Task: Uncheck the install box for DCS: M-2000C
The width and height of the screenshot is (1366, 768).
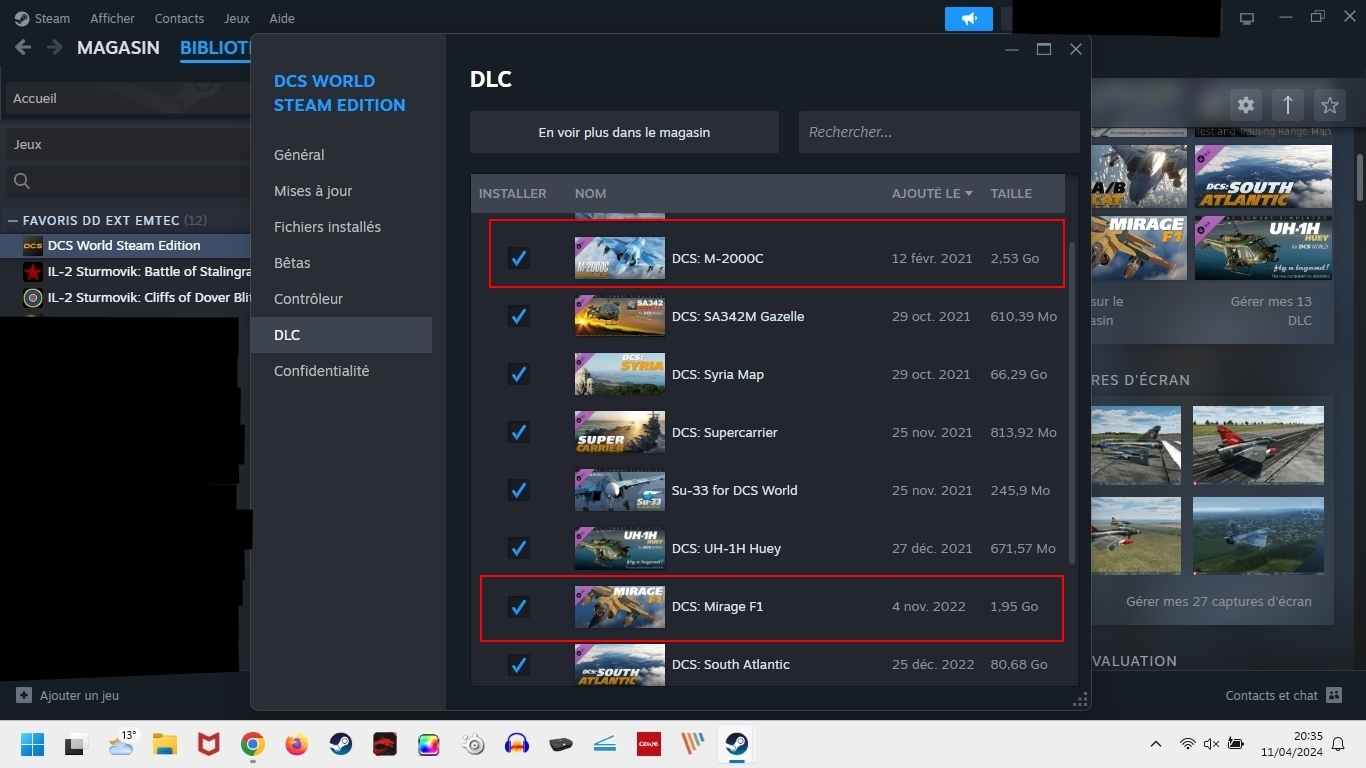Action: (x=518, y=258)
